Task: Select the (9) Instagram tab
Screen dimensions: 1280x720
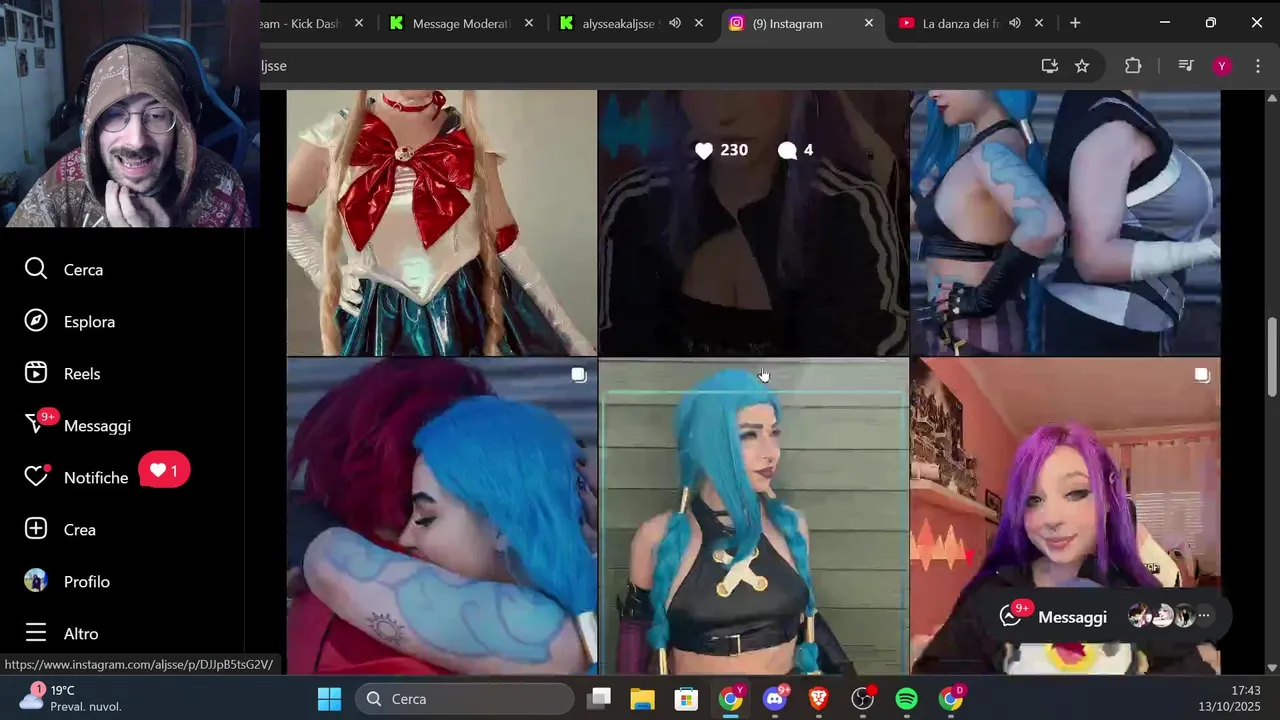Action: pos(802,23)
